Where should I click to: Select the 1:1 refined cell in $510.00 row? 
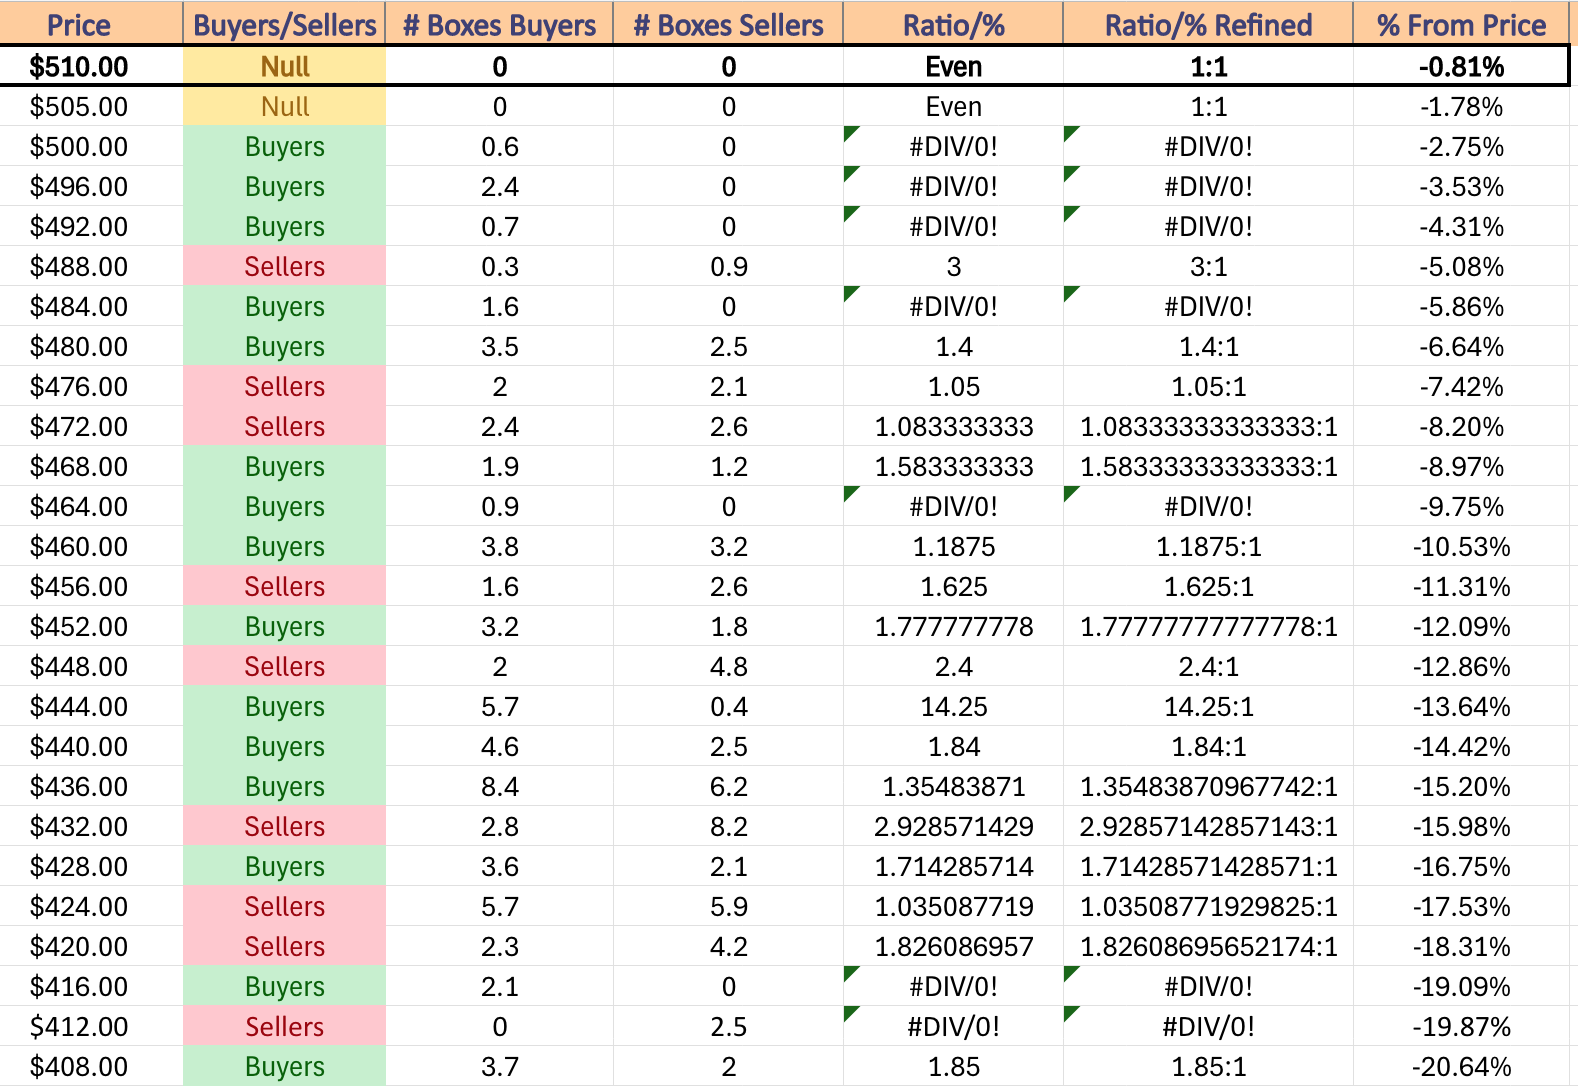(1208, 66)
